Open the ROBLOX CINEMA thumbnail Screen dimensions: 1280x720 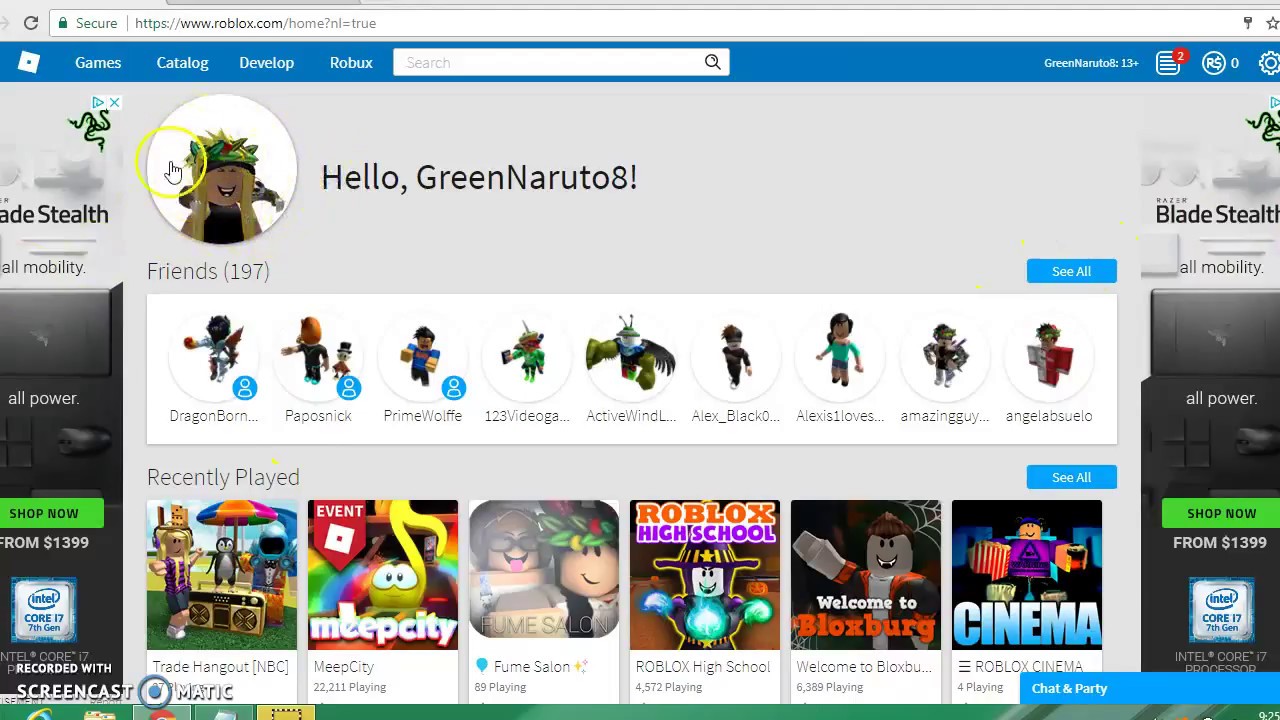[x=1027, y=575]
